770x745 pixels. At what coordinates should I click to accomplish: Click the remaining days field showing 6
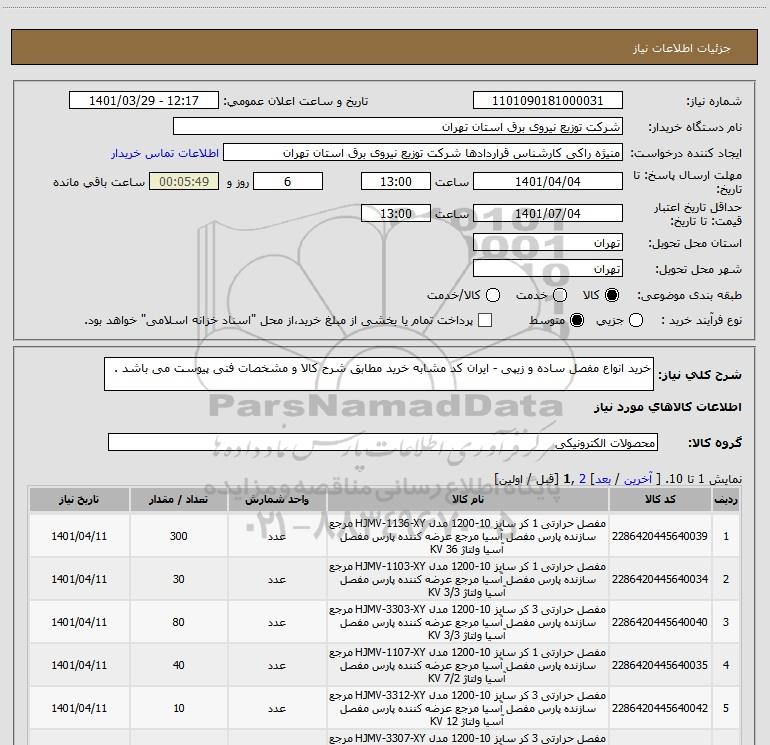point(288,182)
